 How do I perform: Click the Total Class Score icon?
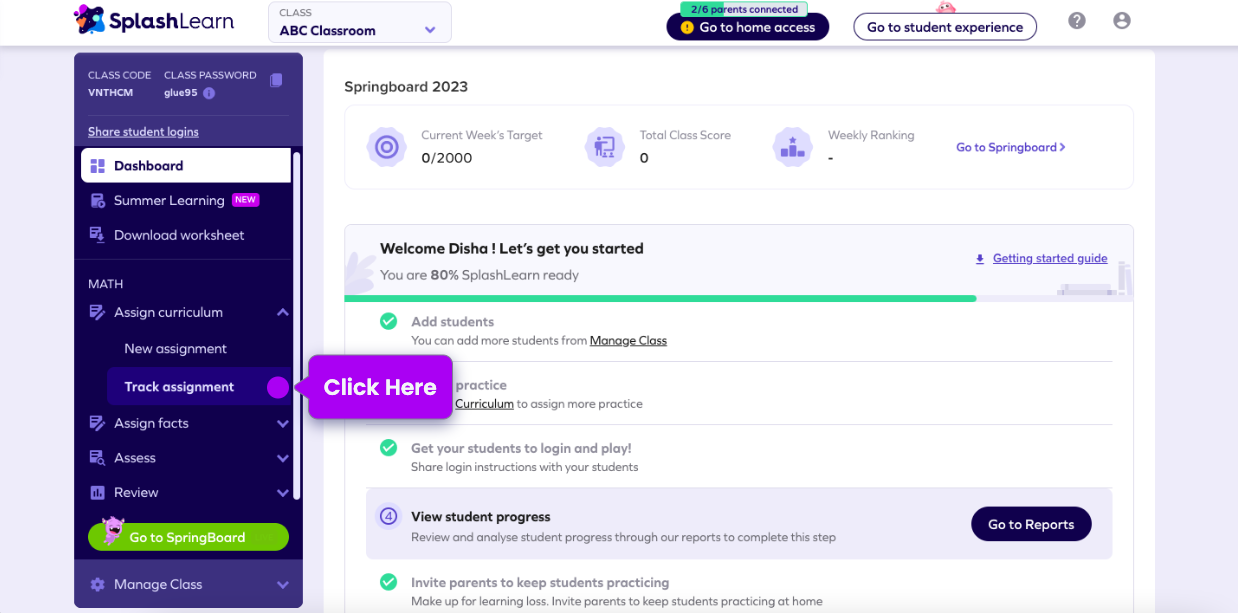click(604, 147)
